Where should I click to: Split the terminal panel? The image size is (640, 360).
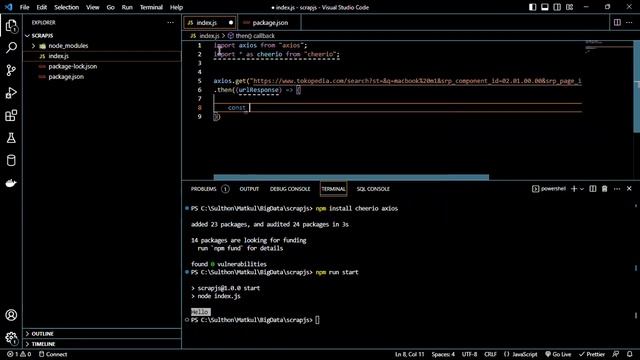coord(593,189)
